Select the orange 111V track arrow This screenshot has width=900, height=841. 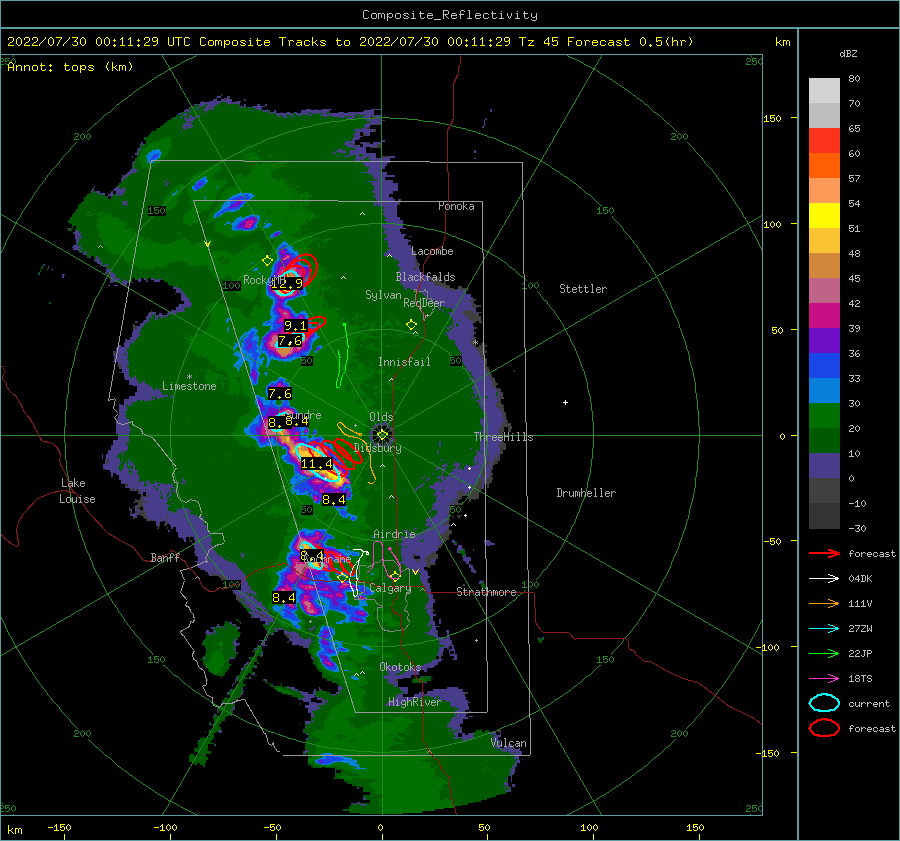pyautogui.click(x=824, y=603)
